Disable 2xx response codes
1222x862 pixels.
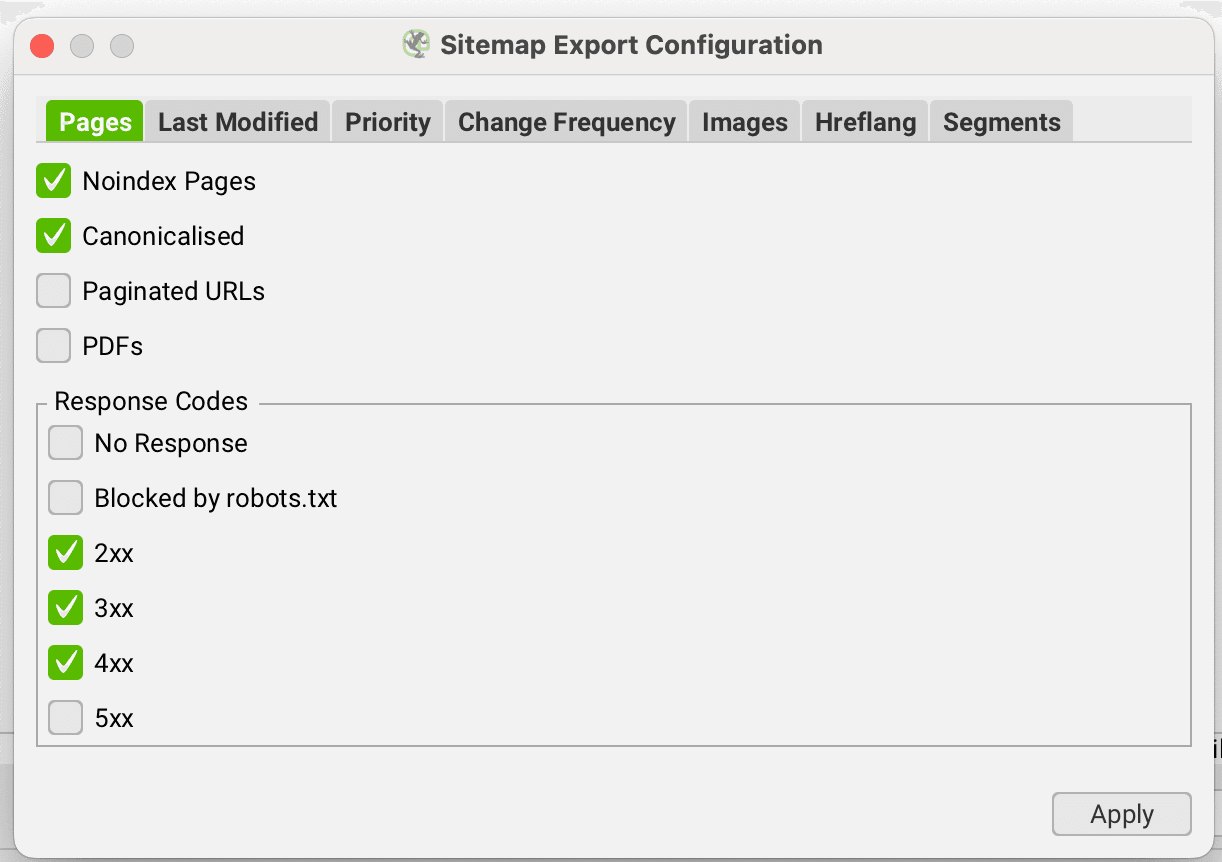(65, 552)
